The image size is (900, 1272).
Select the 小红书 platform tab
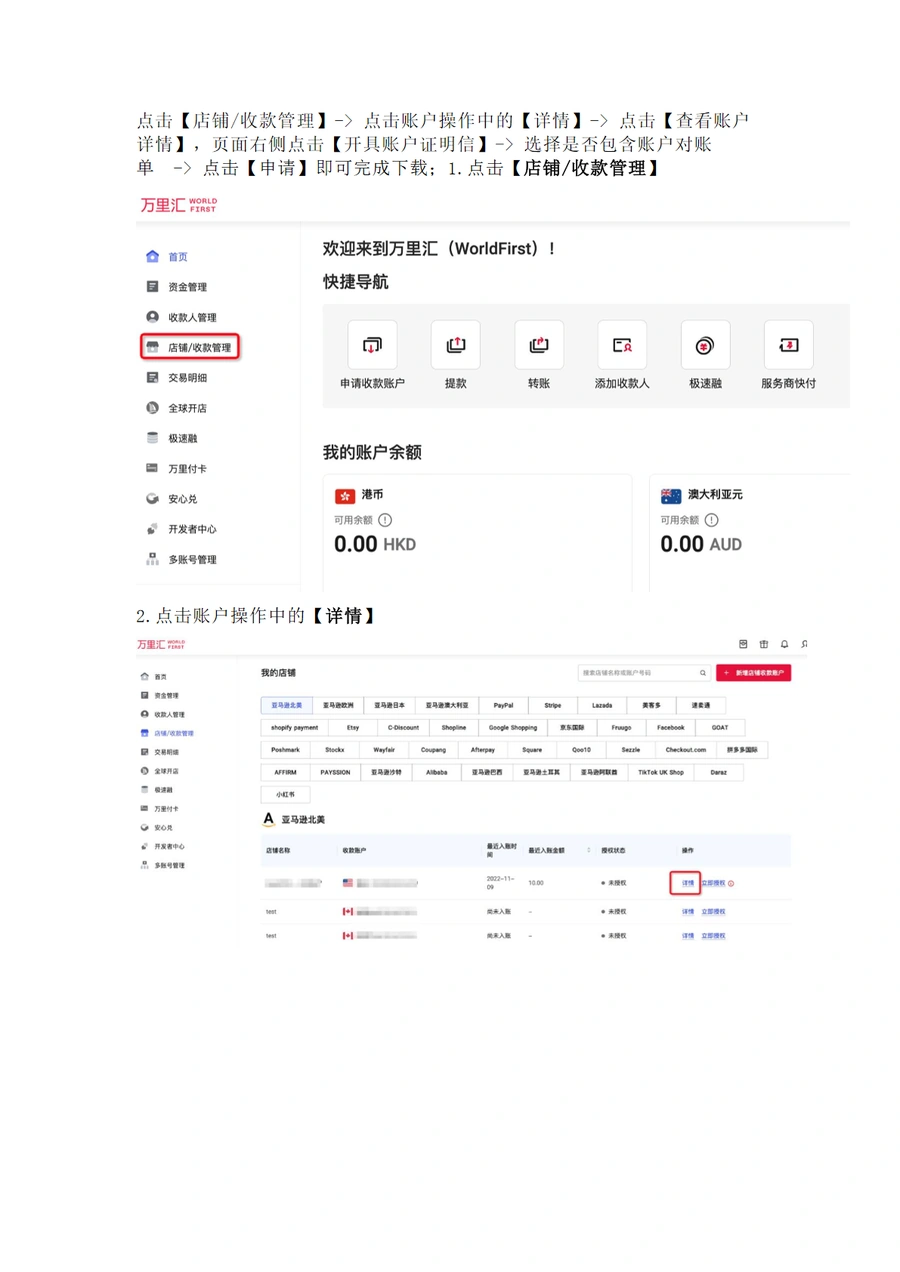(x=285, y=795)
